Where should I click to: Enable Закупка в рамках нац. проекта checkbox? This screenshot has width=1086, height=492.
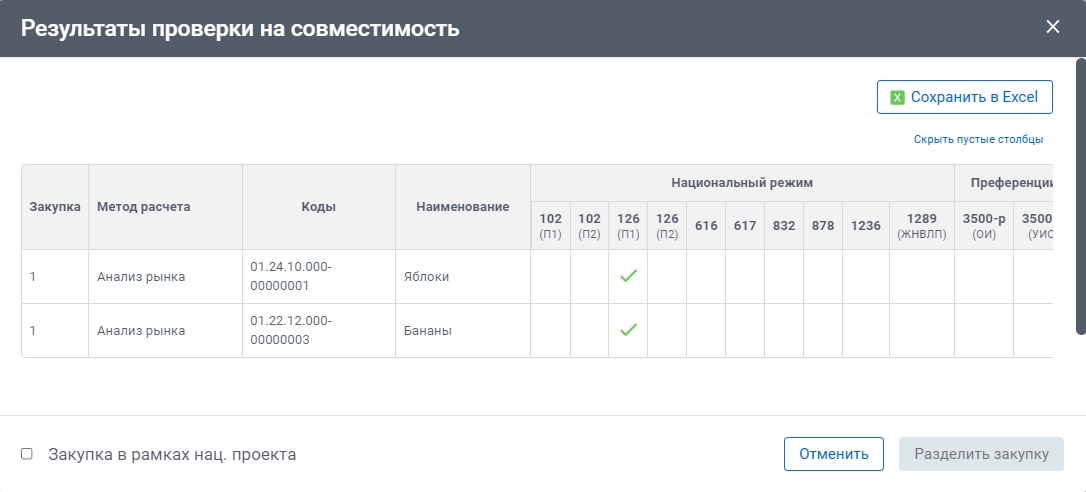pyautogui.click(x=27, y=454)
